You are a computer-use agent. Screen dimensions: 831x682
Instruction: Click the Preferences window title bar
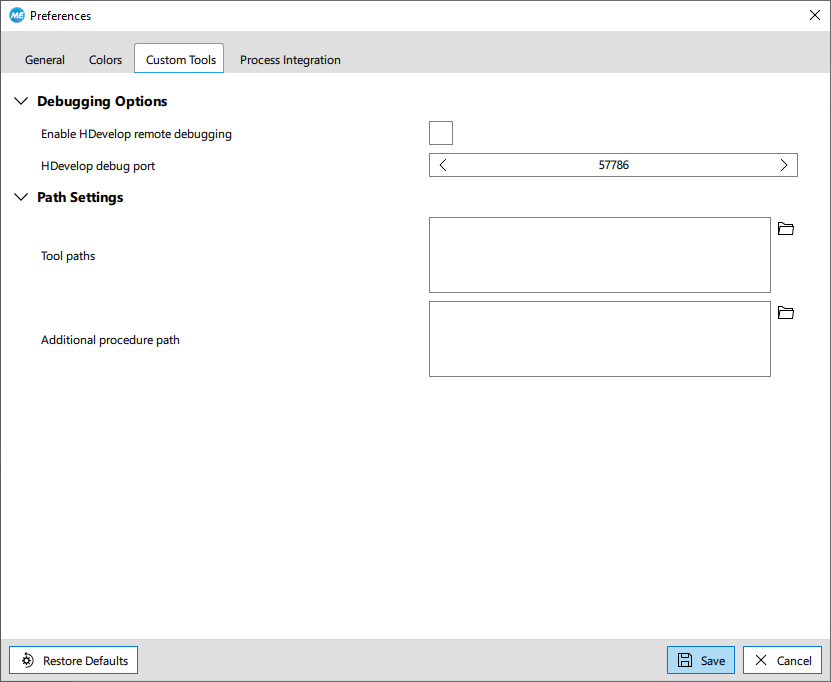400,15
